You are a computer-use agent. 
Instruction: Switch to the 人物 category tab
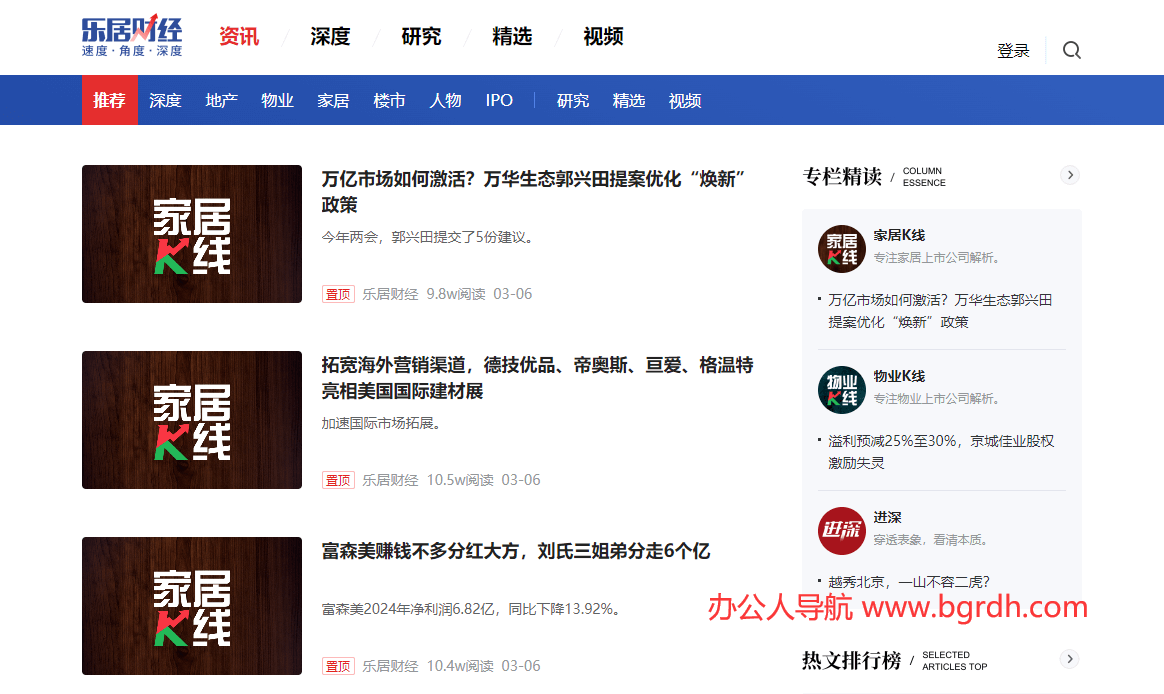pos(445,100)
